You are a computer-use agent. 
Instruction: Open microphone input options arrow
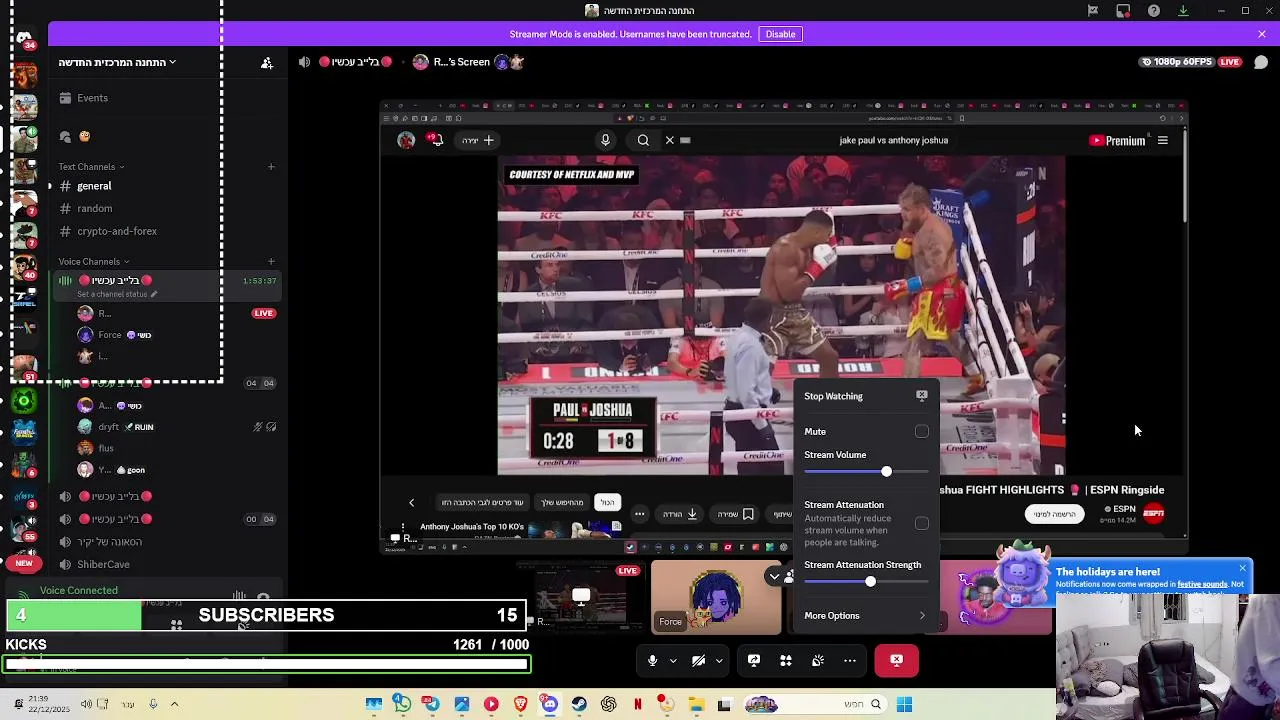click(673, 661)
